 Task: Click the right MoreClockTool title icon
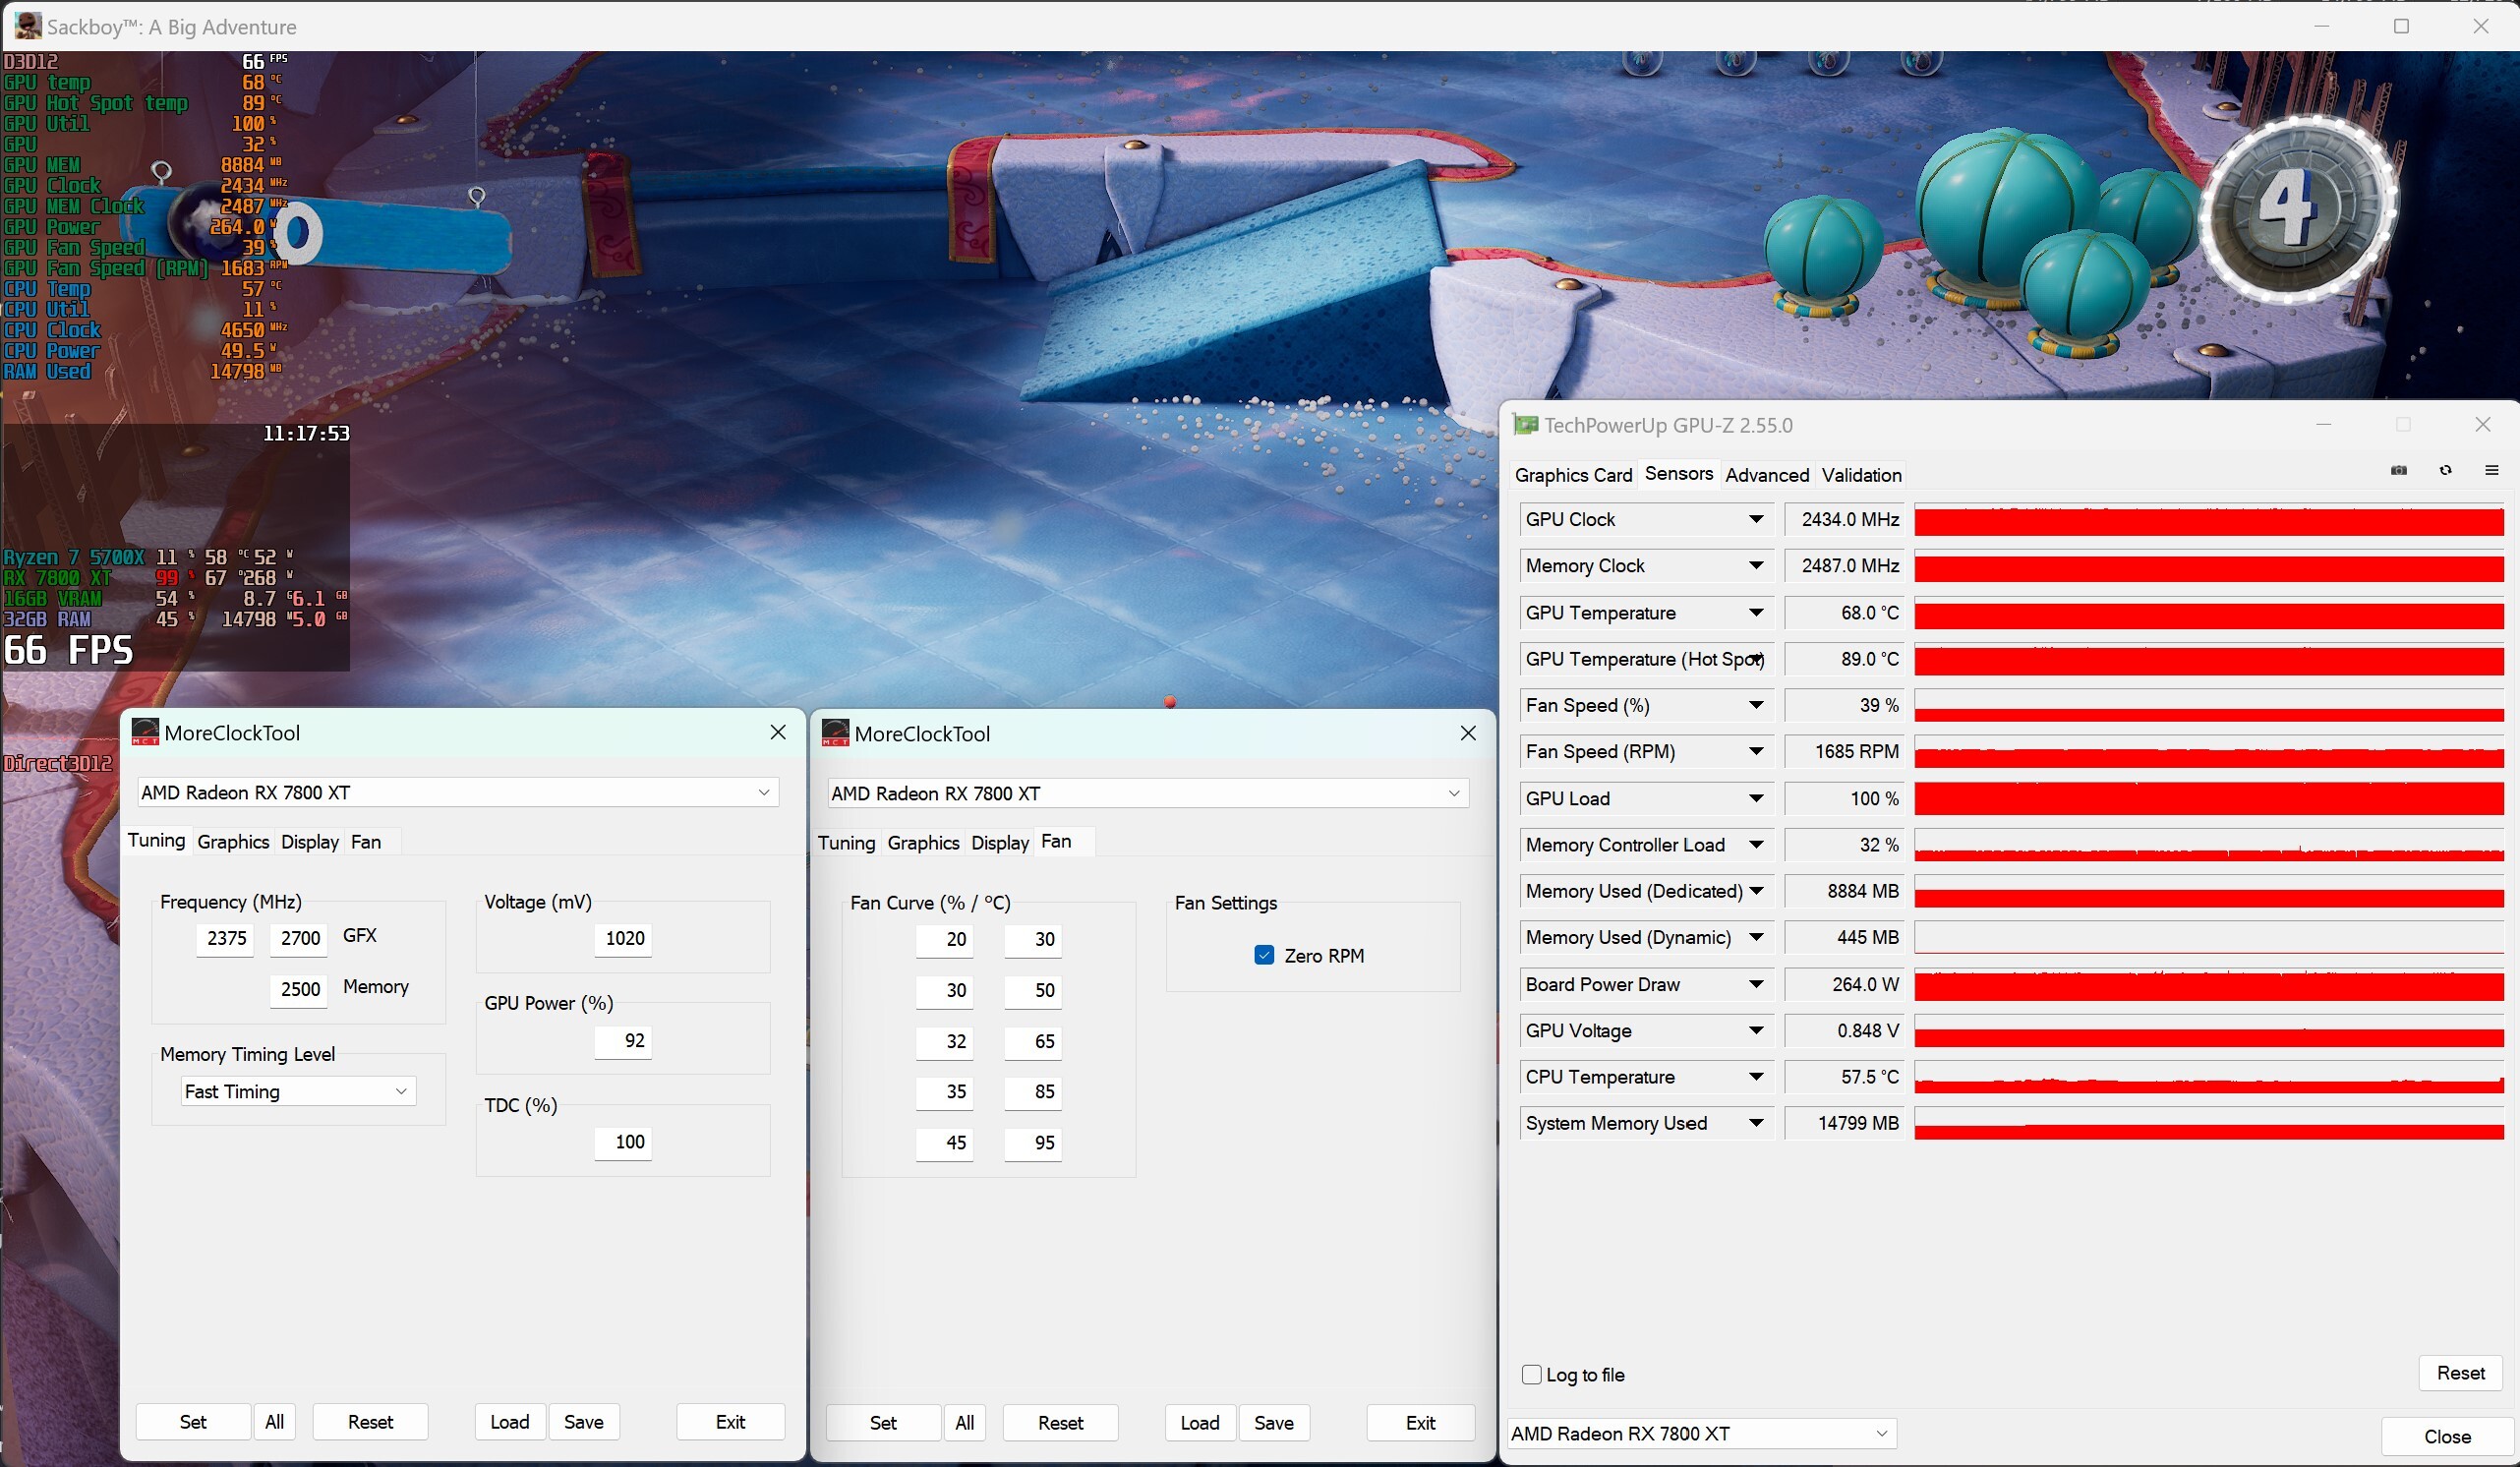click(x=835, y=733)
